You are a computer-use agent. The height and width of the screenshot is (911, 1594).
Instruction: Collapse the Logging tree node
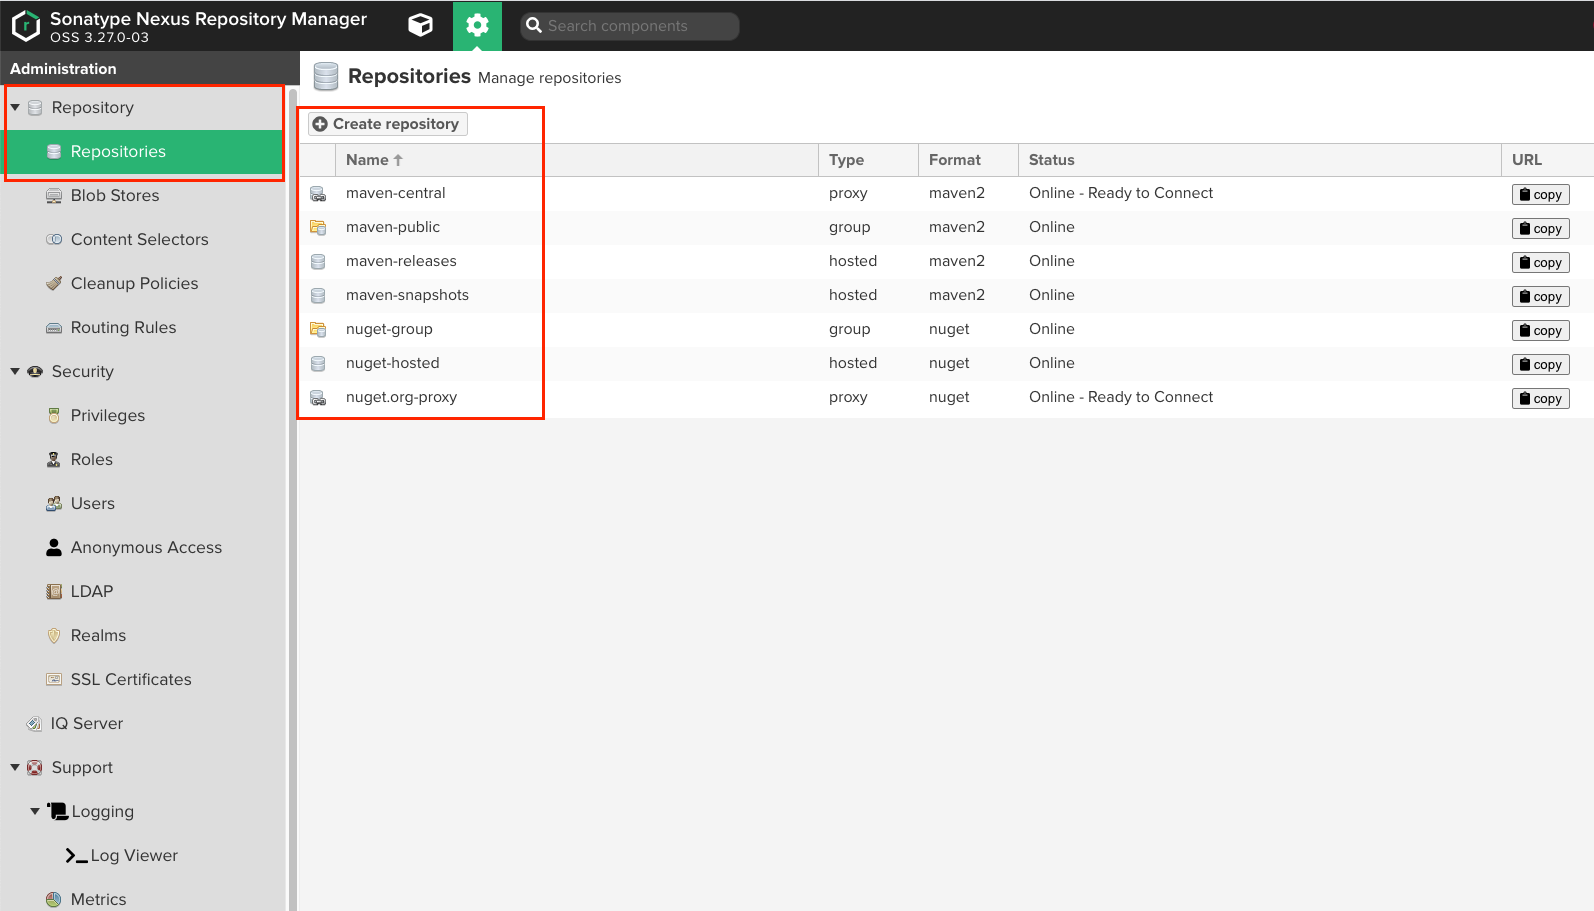tap(35, 811)
